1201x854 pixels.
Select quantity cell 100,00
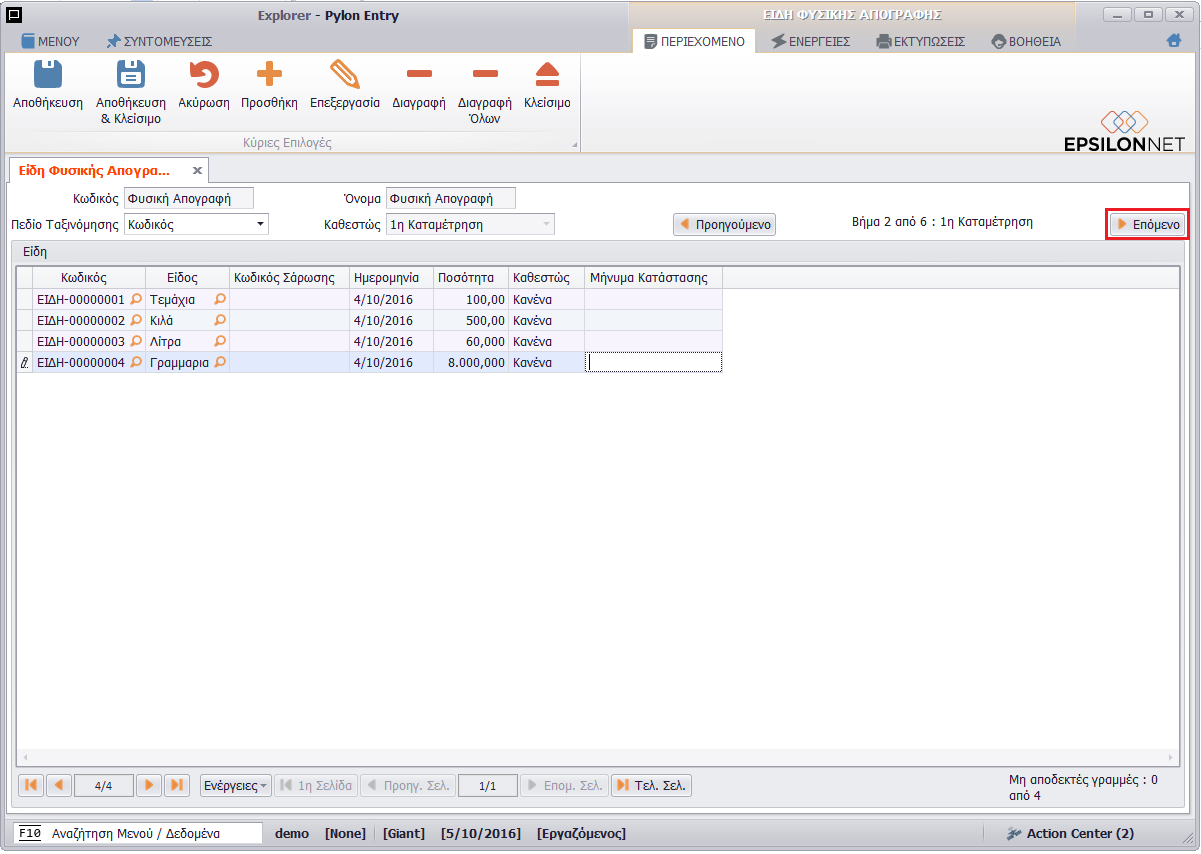(x=471, y=299)
